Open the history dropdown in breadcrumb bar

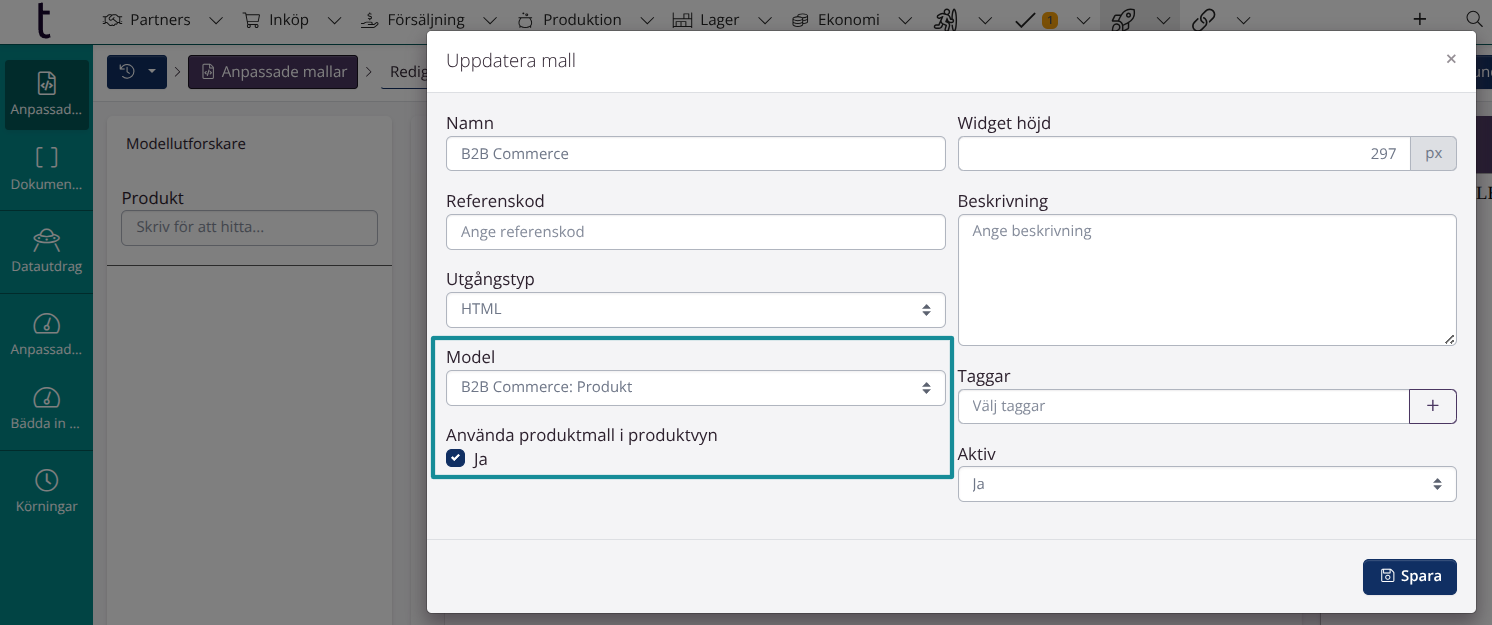[x=138, y=72]
